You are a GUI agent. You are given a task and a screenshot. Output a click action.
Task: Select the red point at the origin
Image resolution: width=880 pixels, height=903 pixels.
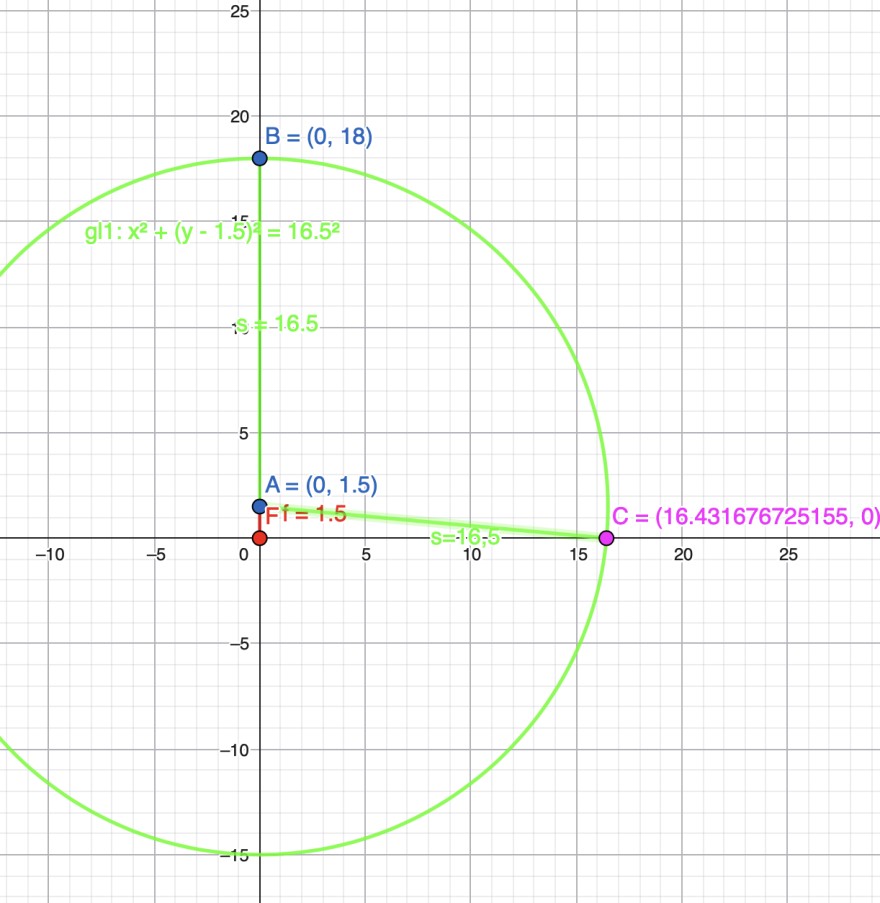(260, 538)
